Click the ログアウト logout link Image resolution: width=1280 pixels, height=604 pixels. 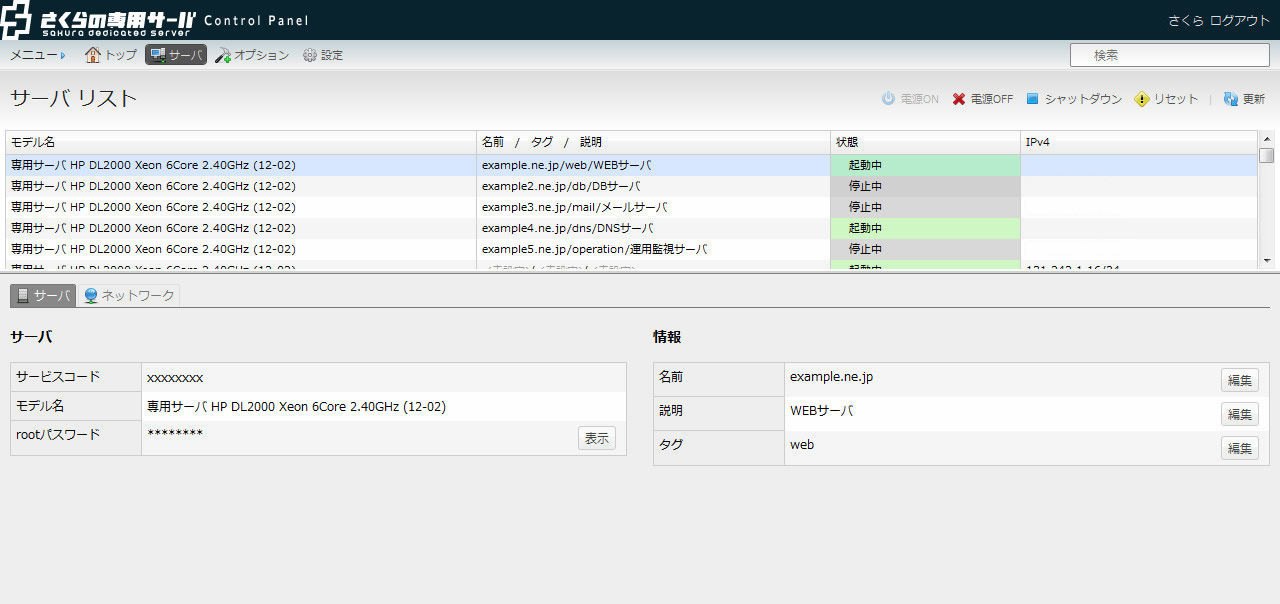(x=1239, y=20)
